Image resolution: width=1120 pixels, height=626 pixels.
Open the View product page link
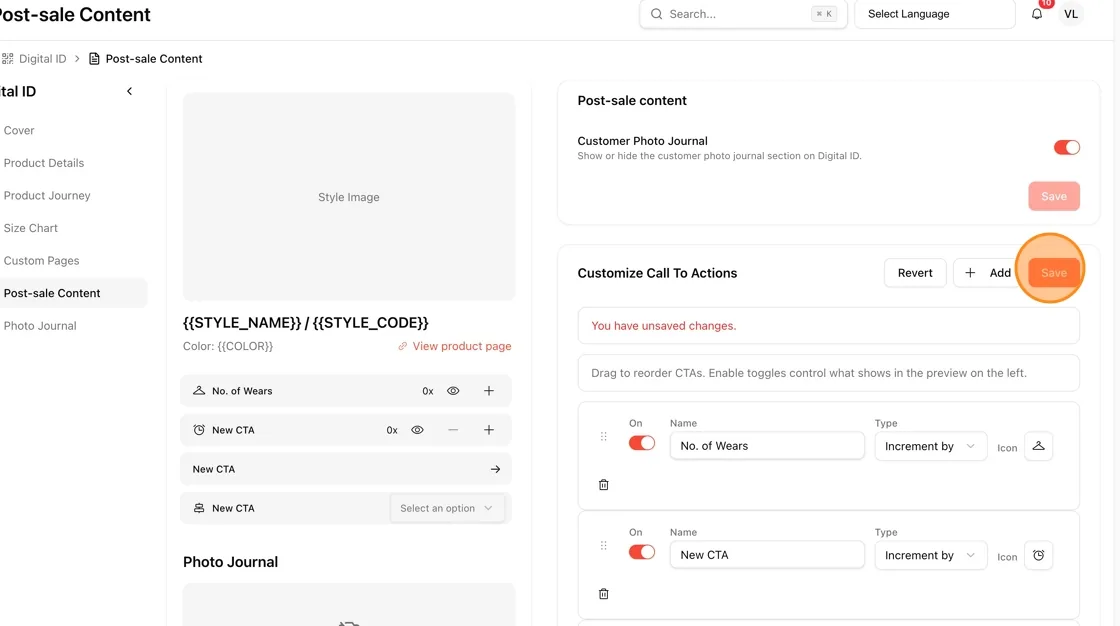(x=455, y=346)
